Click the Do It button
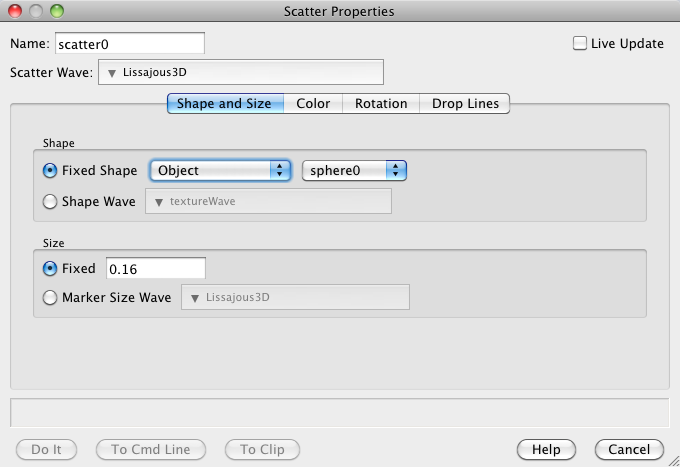 tap(47, 449)
